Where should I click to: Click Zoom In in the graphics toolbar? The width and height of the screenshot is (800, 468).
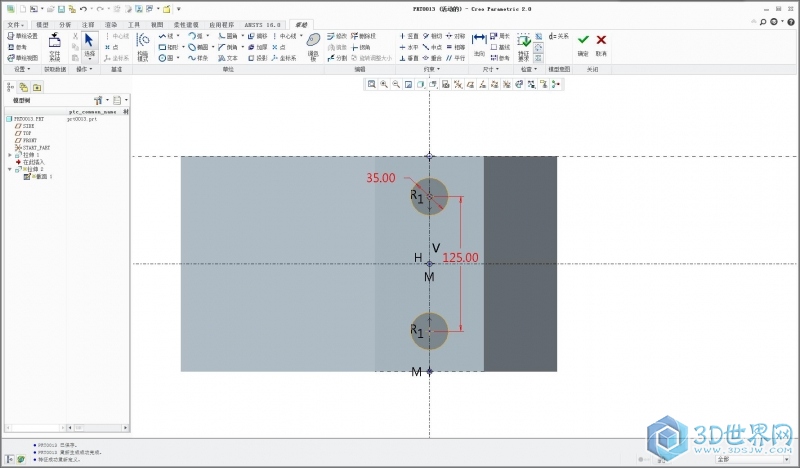[384, 84]
